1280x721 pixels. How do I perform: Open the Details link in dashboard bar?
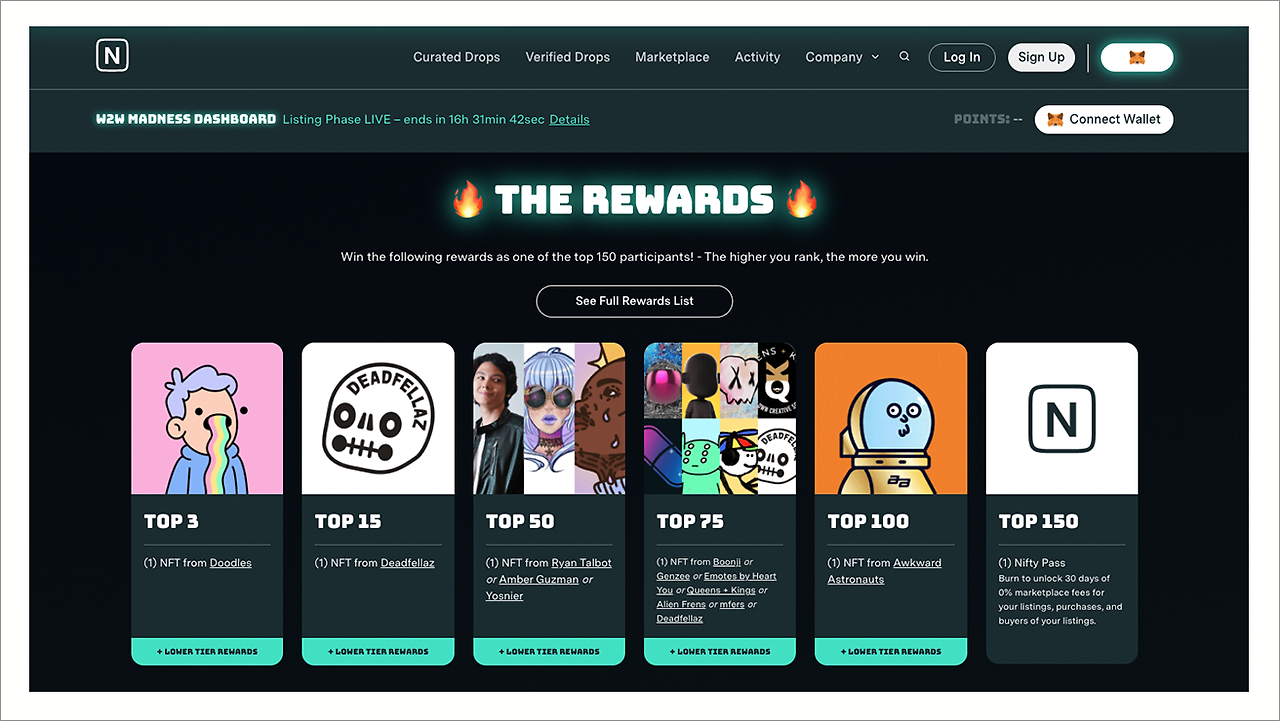569,119
